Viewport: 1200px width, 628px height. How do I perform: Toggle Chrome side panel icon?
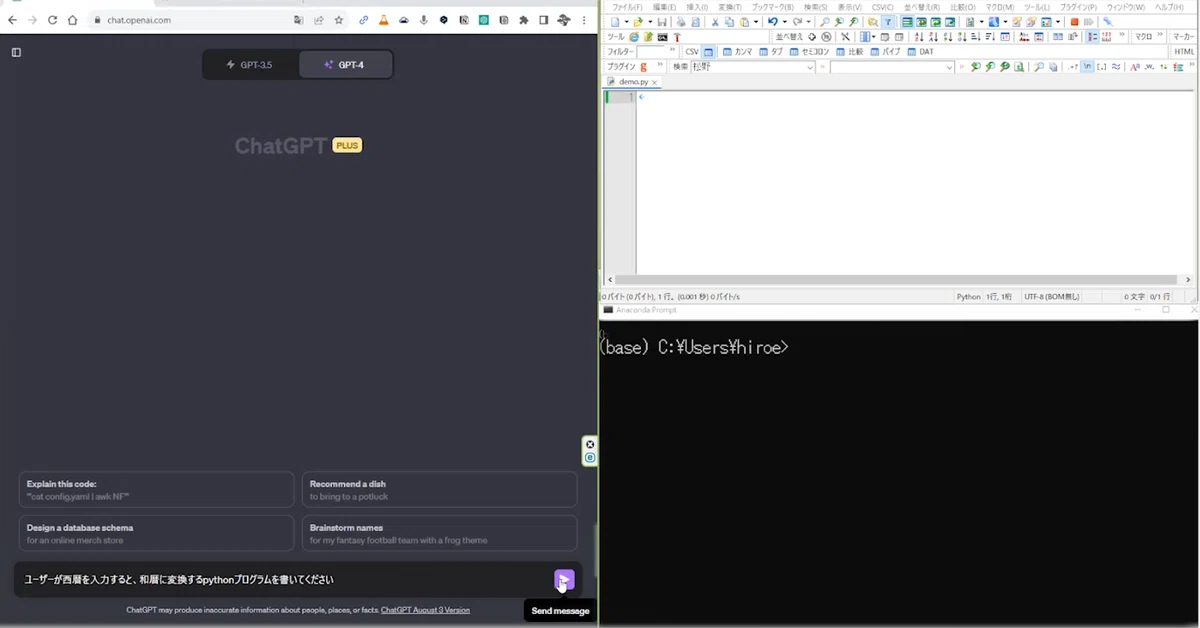(544, 20)
